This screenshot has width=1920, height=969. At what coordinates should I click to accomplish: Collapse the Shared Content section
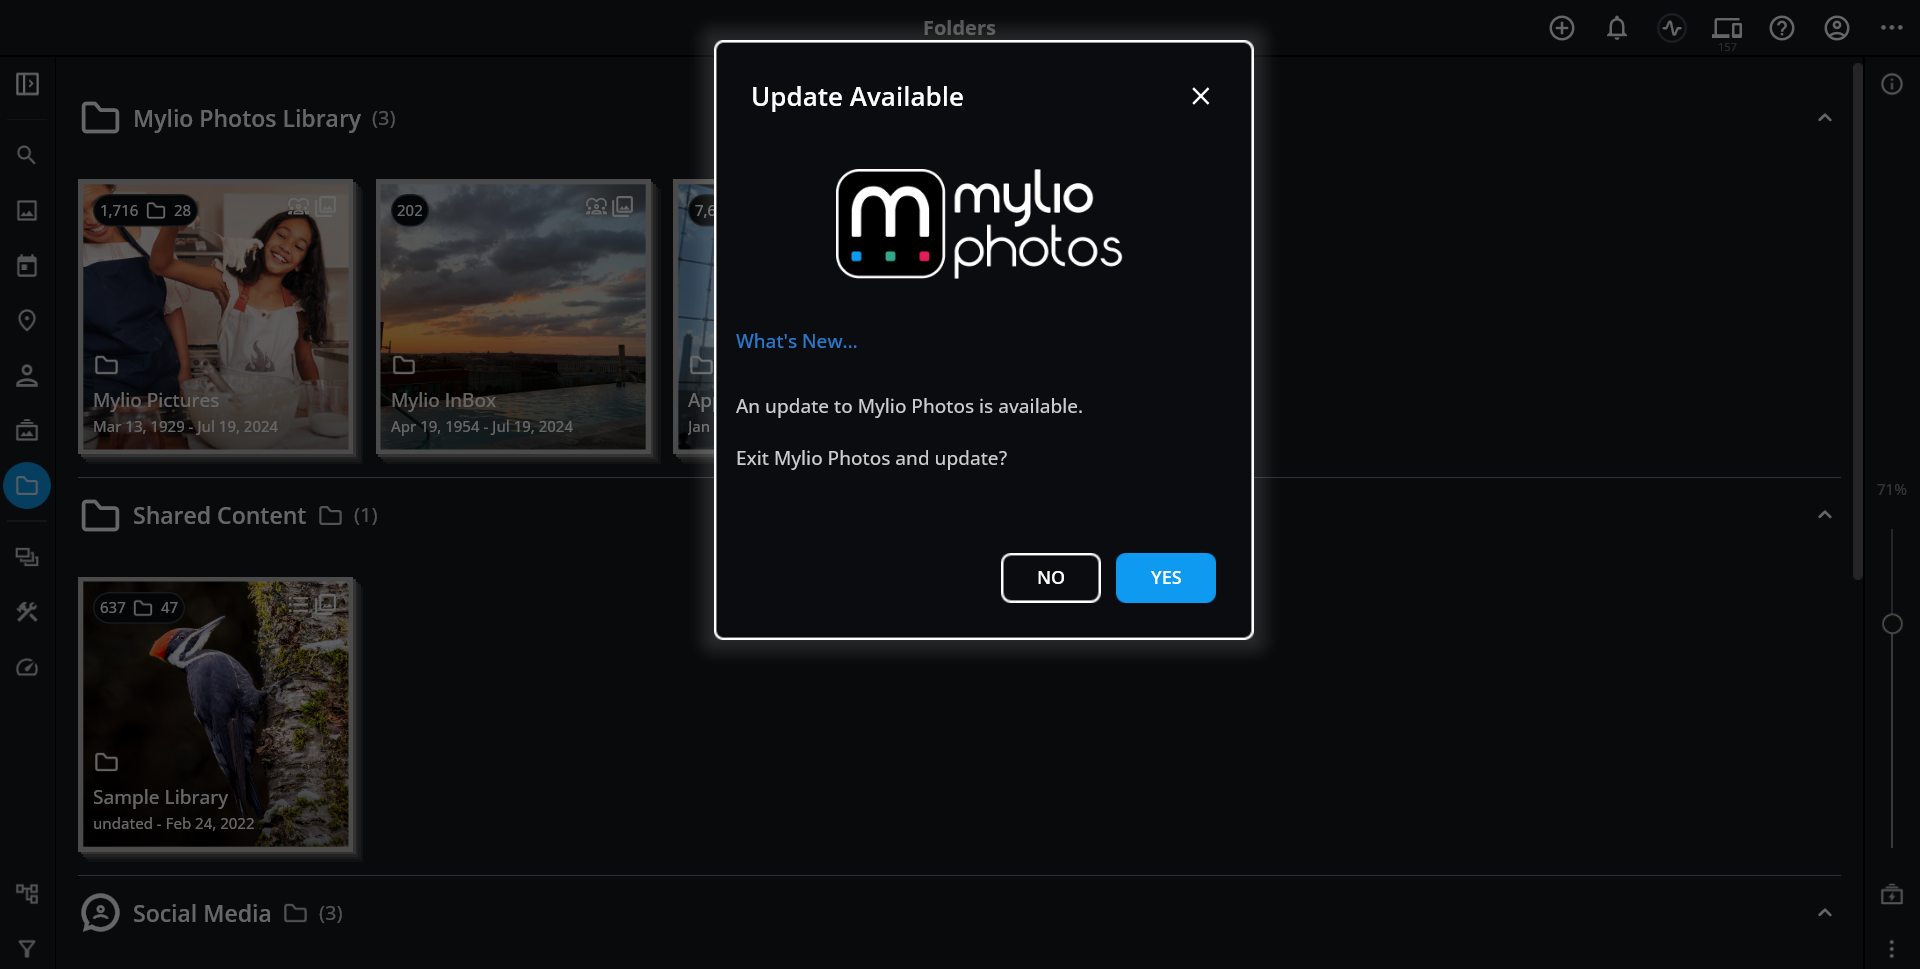(x=1824, y=515)
